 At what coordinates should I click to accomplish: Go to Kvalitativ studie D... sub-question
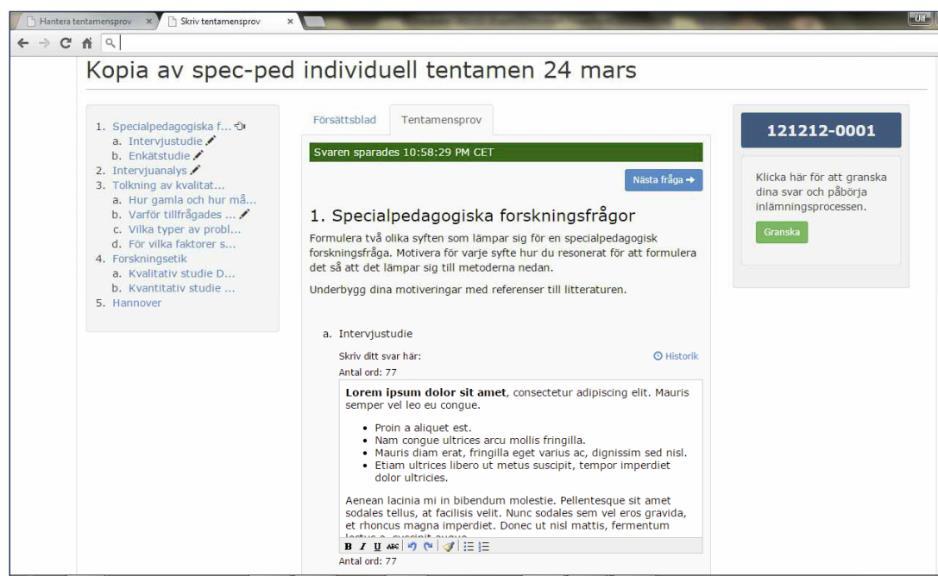coord(181,273)
